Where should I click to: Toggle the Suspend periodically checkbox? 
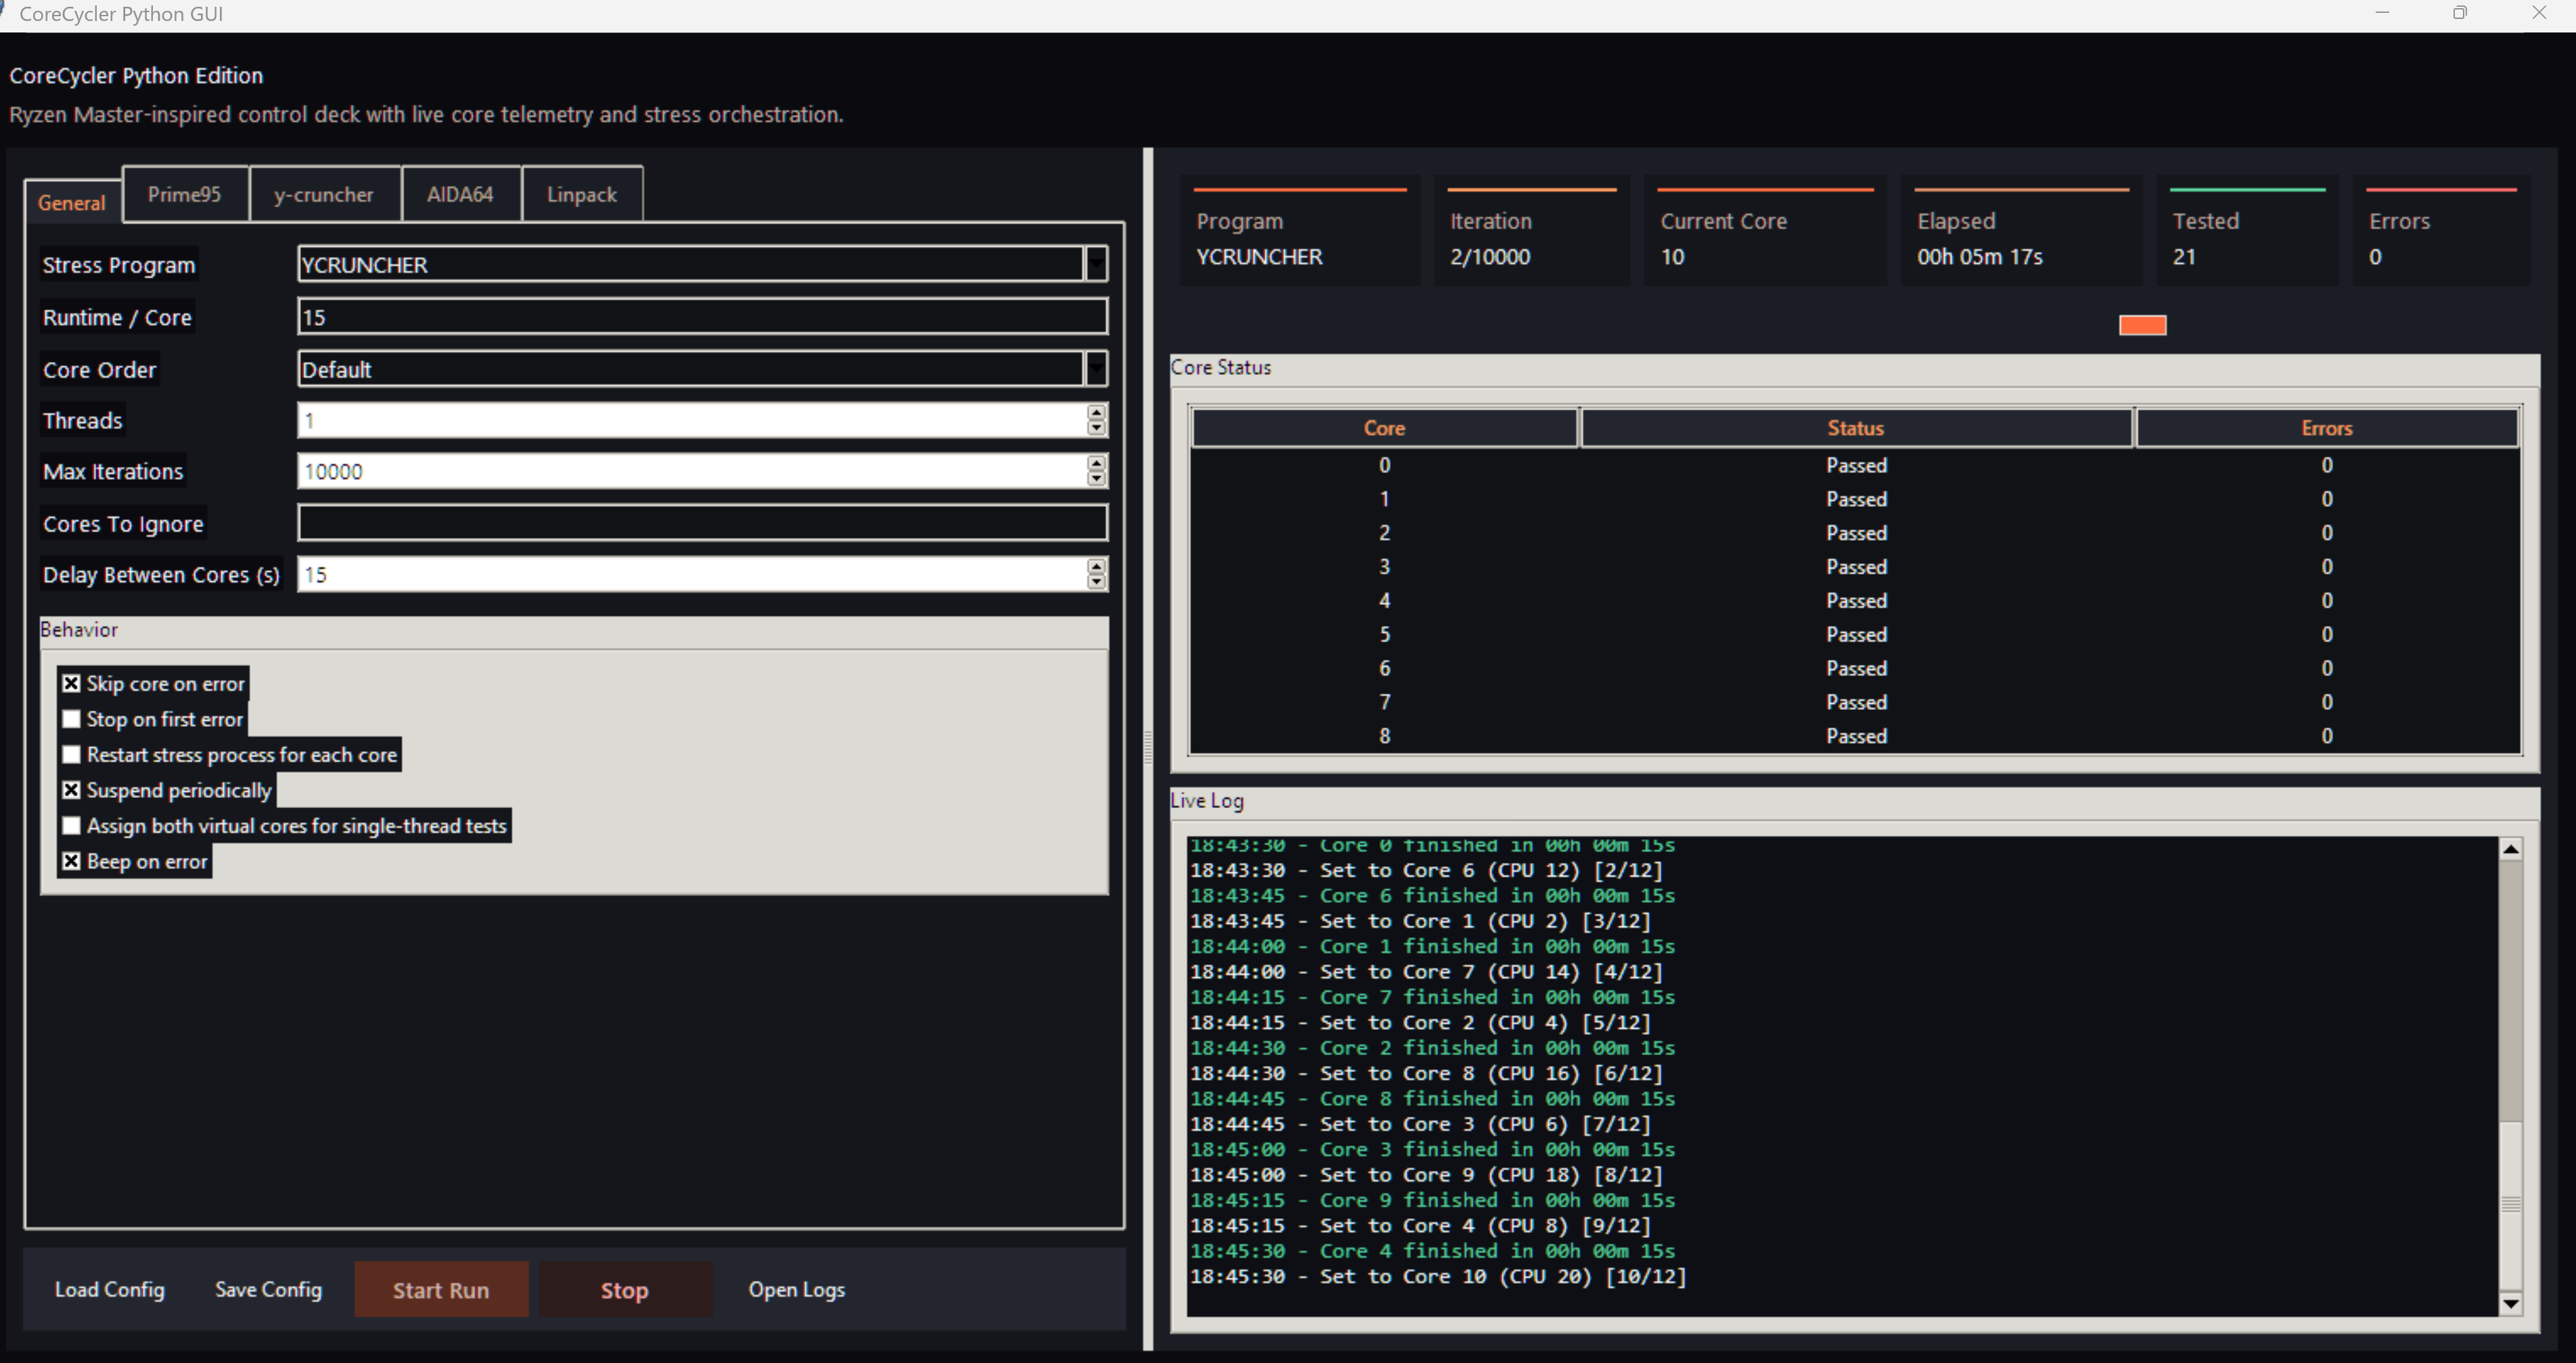[x=71, y=790]
